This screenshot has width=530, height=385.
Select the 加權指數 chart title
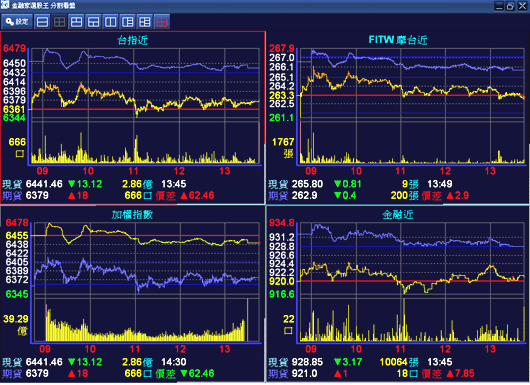132,215
